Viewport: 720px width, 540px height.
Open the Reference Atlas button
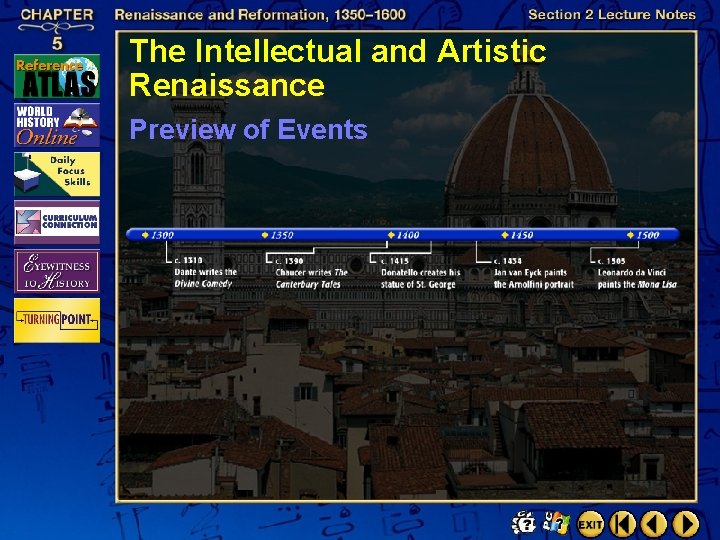tap(57, 76)
